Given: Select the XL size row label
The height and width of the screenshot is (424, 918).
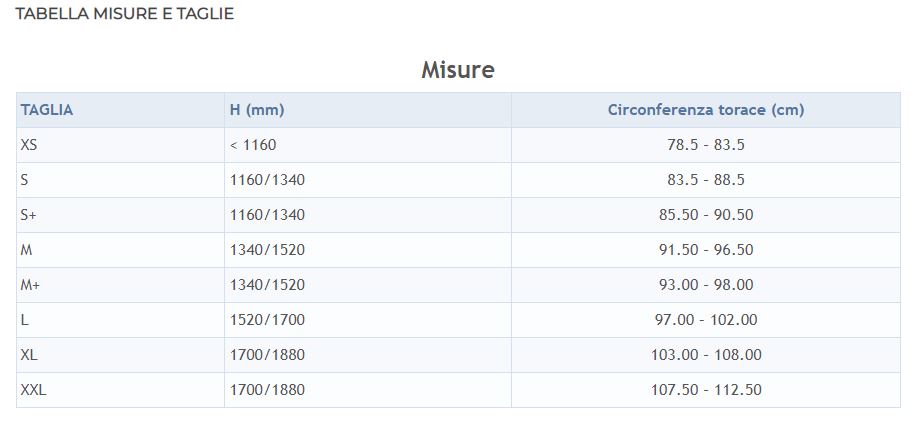Looking at the screenshot, I should point(29,355).
